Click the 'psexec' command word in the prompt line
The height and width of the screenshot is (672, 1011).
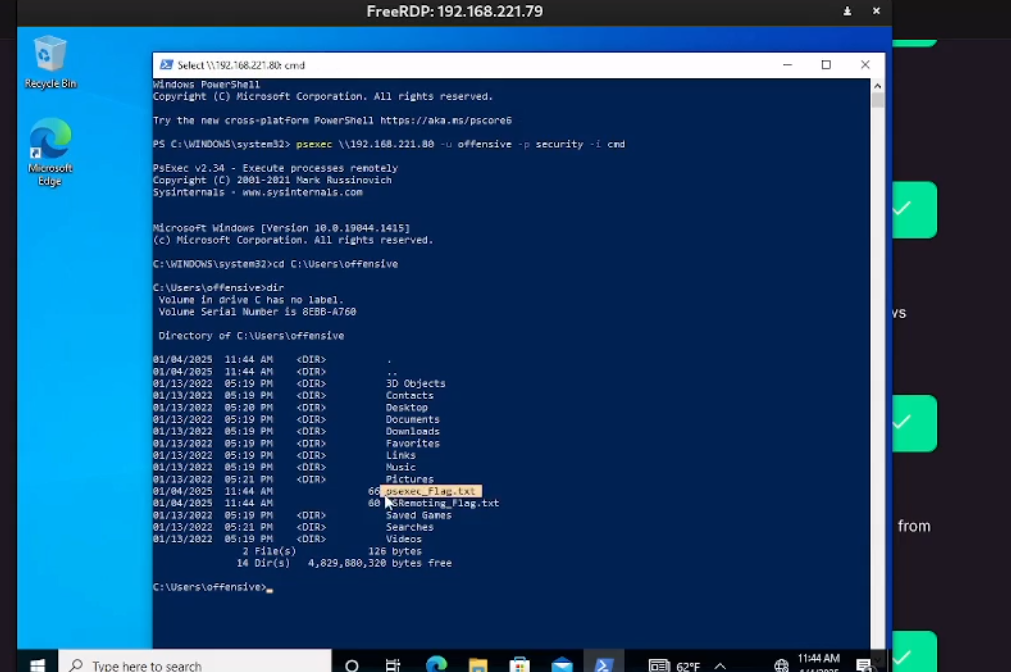coord(314,144)
